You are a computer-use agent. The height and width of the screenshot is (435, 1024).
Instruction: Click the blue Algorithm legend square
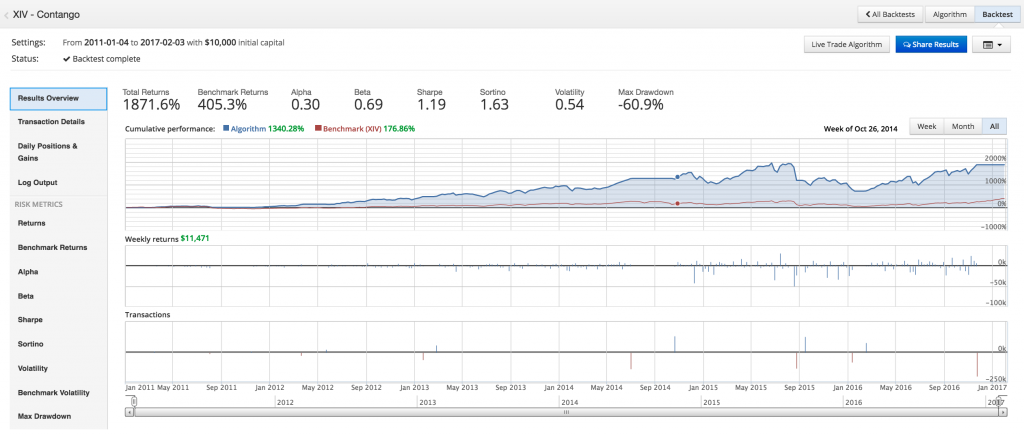pyautogui.click(x=227, y=129)
